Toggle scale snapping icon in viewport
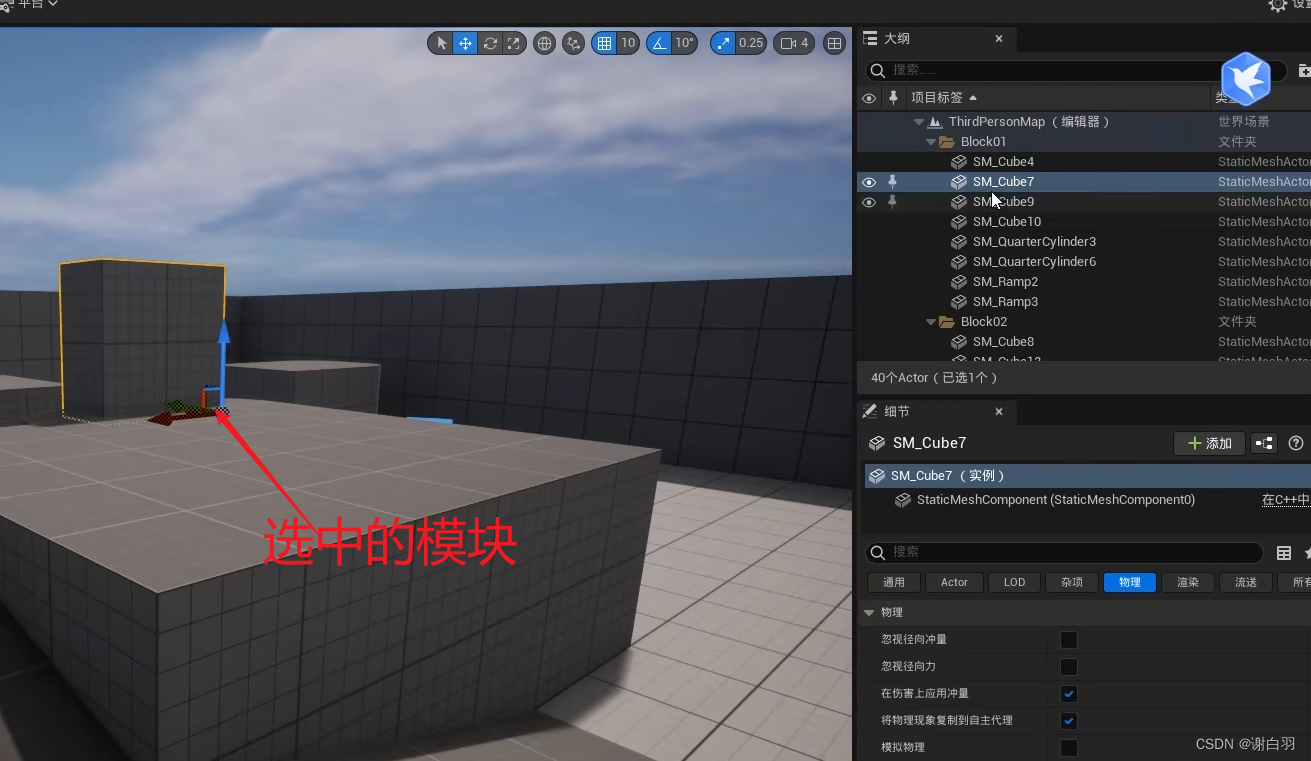Screen dimensions: 1311x761 [x=724, y=43]
